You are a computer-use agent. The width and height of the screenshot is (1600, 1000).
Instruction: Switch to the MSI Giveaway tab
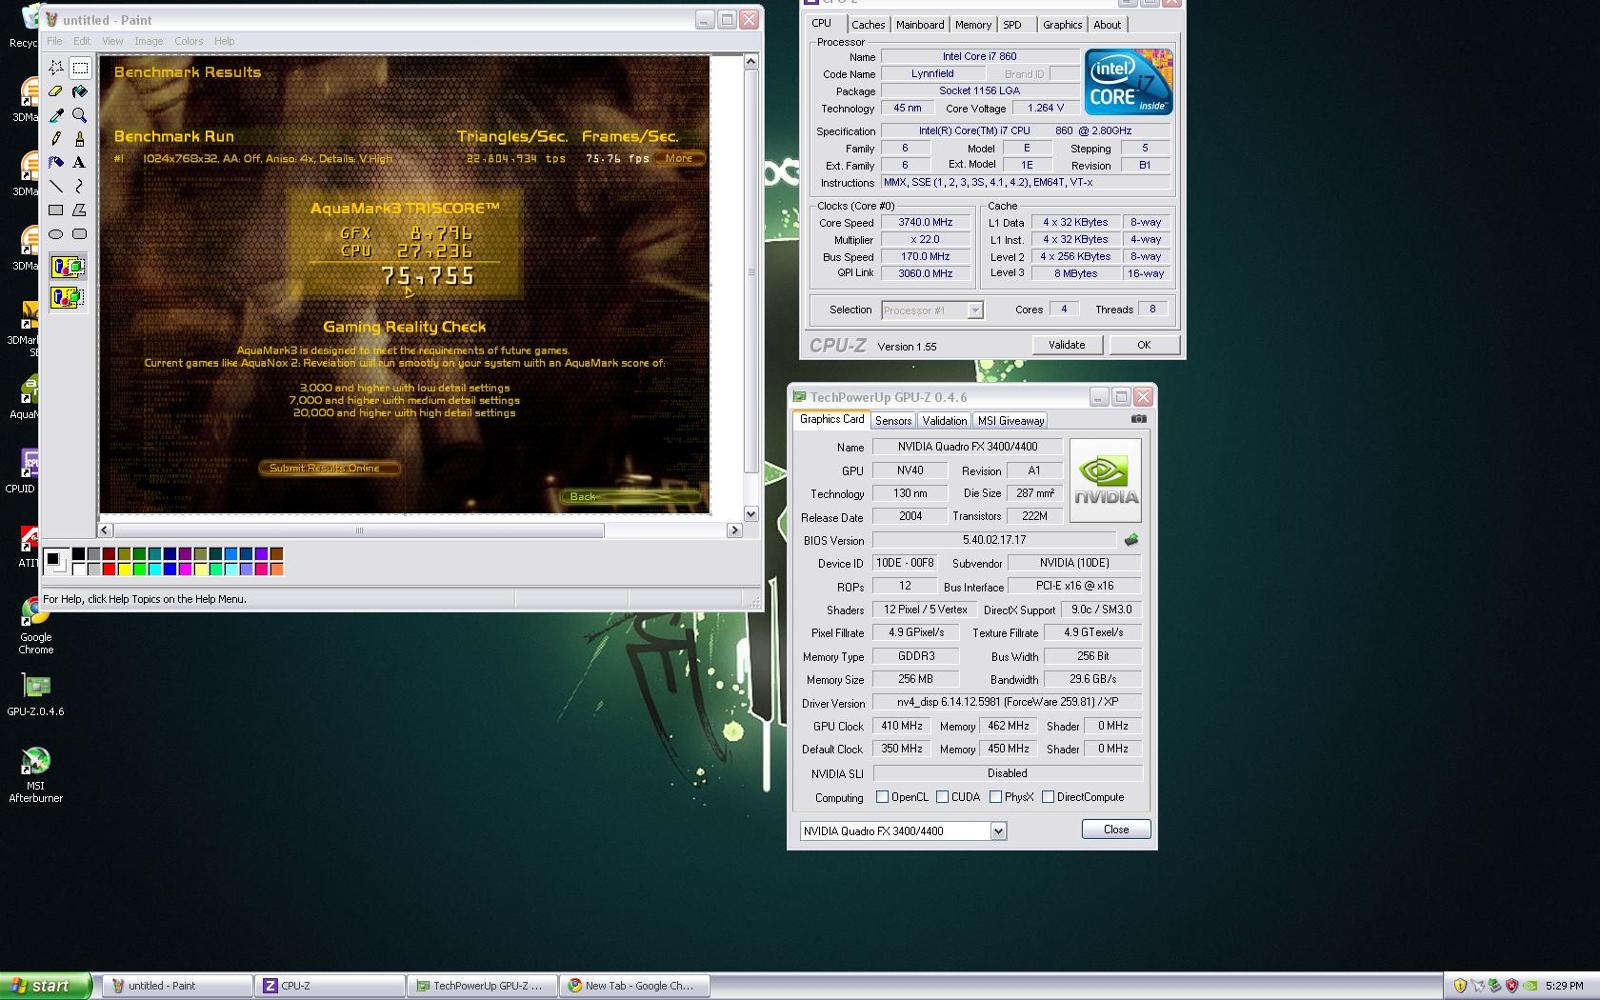(x=1010, y=421)
